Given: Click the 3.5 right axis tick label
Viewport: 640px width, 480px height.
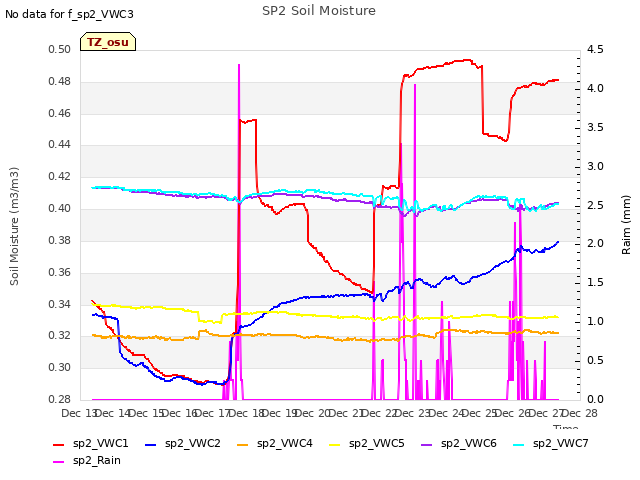Looking at the screenshot, I should [595, 127].
